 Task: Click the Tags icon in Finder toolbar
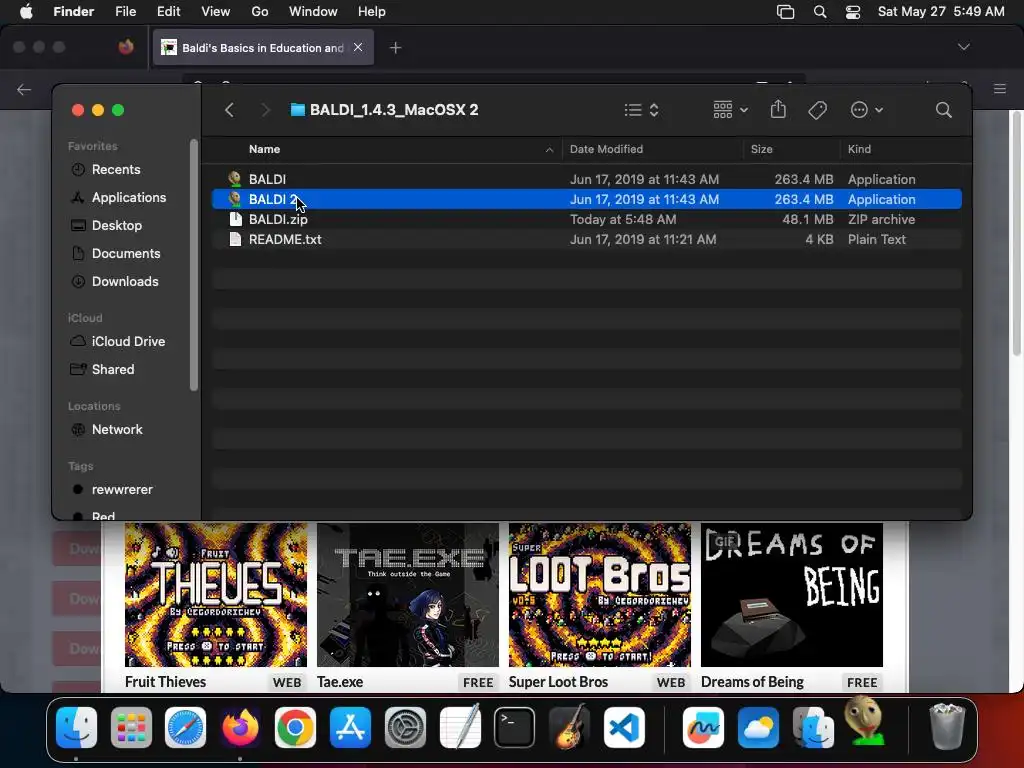[x=817, y=110]
